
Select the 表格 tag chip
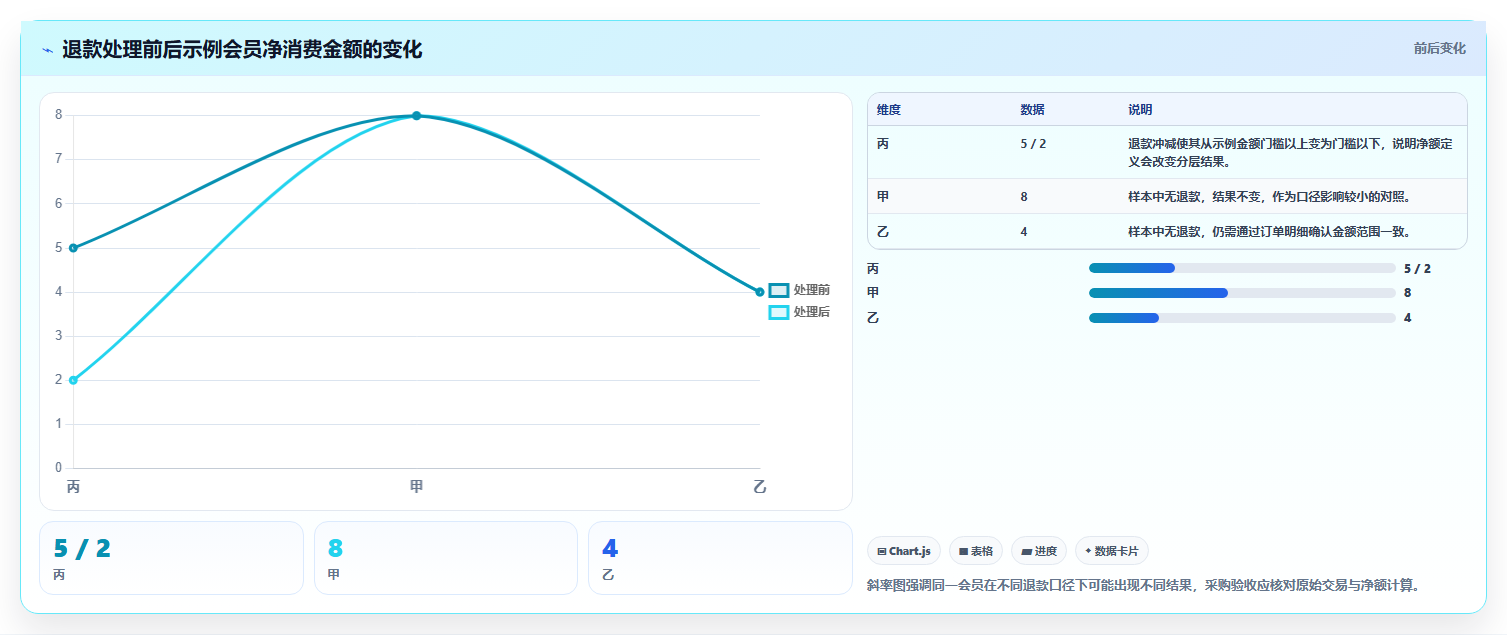(x=976, y=551)
